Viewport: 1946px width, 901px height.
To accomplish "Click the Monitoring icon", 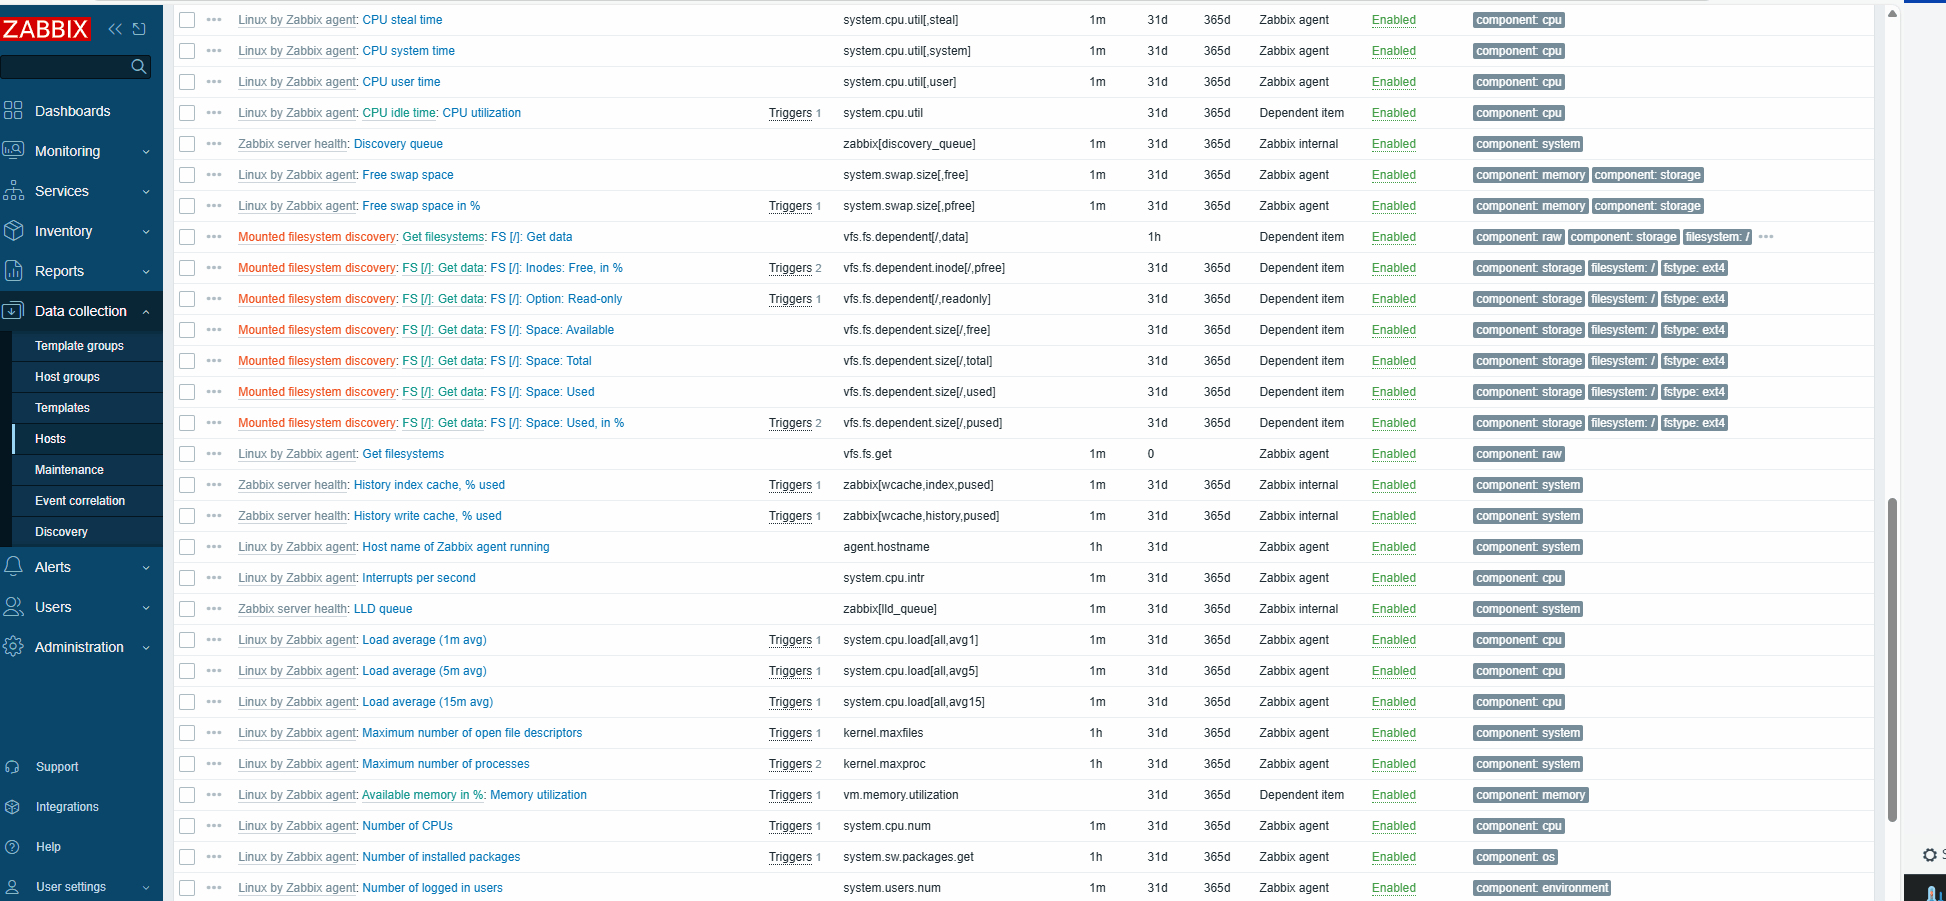I will [x=13, y=151].
